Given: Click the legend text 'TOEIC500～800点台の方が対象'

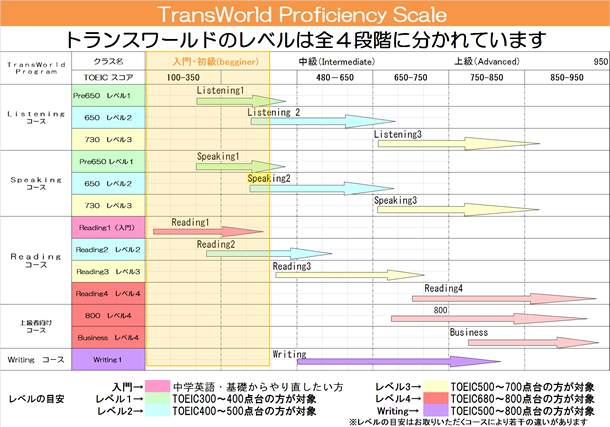Looking at the screenshot, I should click(x=522, y=411).
